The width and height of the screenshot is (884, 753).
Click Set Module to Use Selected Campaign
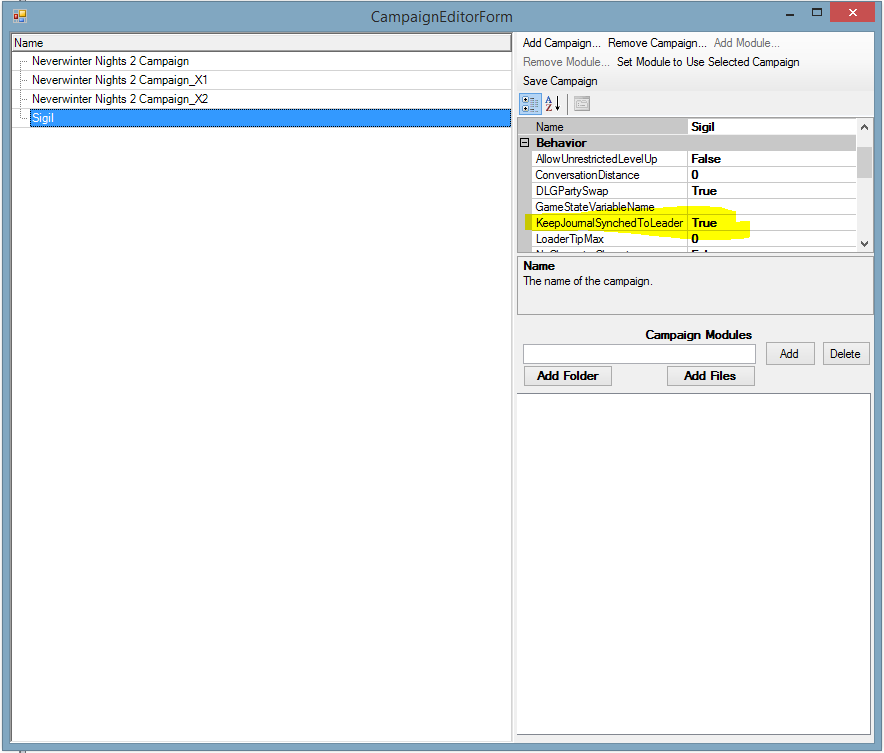coord(707,62)
